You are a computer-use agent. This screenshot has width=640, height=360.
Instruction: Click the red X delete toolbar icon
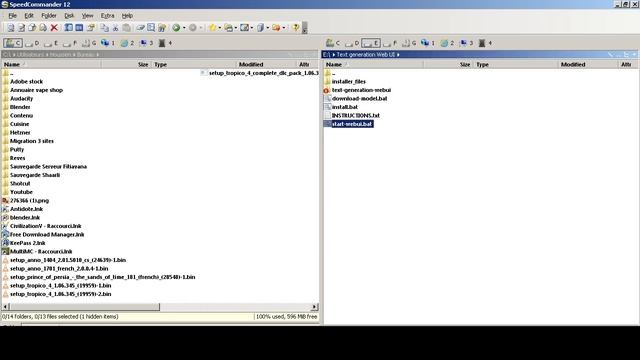[54, 27]
